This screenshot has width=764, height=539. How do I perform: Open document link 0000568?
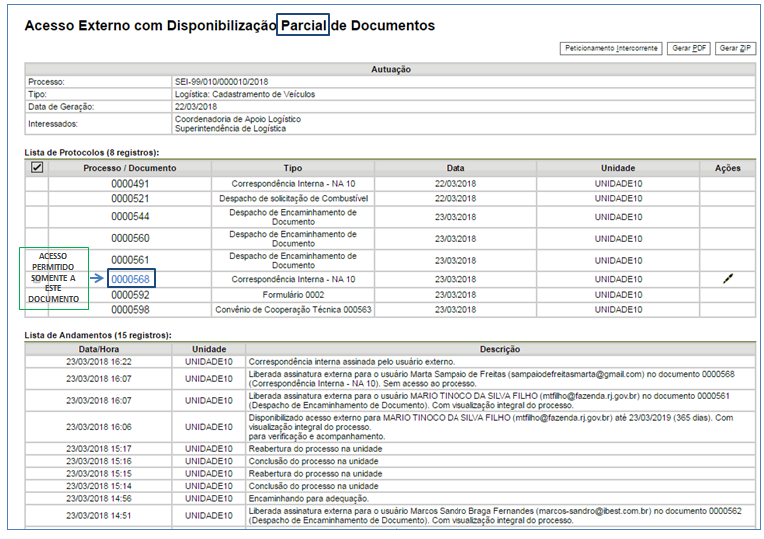click(130, 280)
